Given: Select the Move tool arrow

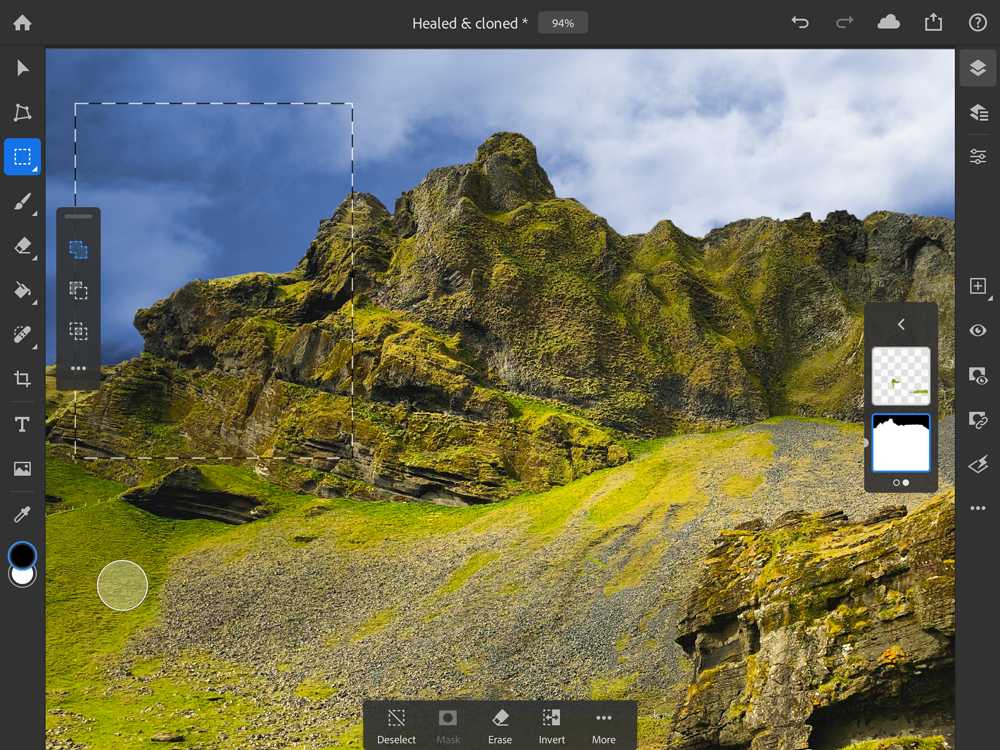Looking at the screenshot, I should [x=22, y=68].
